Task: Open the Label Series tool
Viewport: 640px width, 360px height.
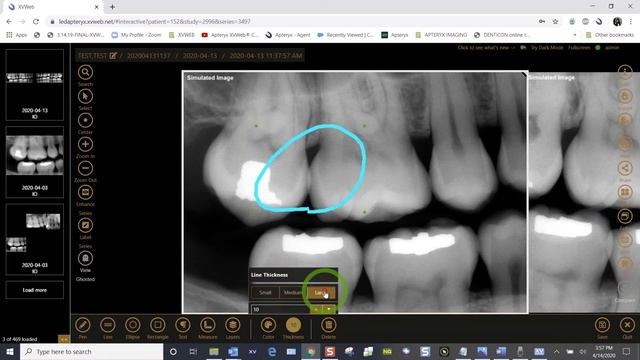Action: tap(85, 225)
